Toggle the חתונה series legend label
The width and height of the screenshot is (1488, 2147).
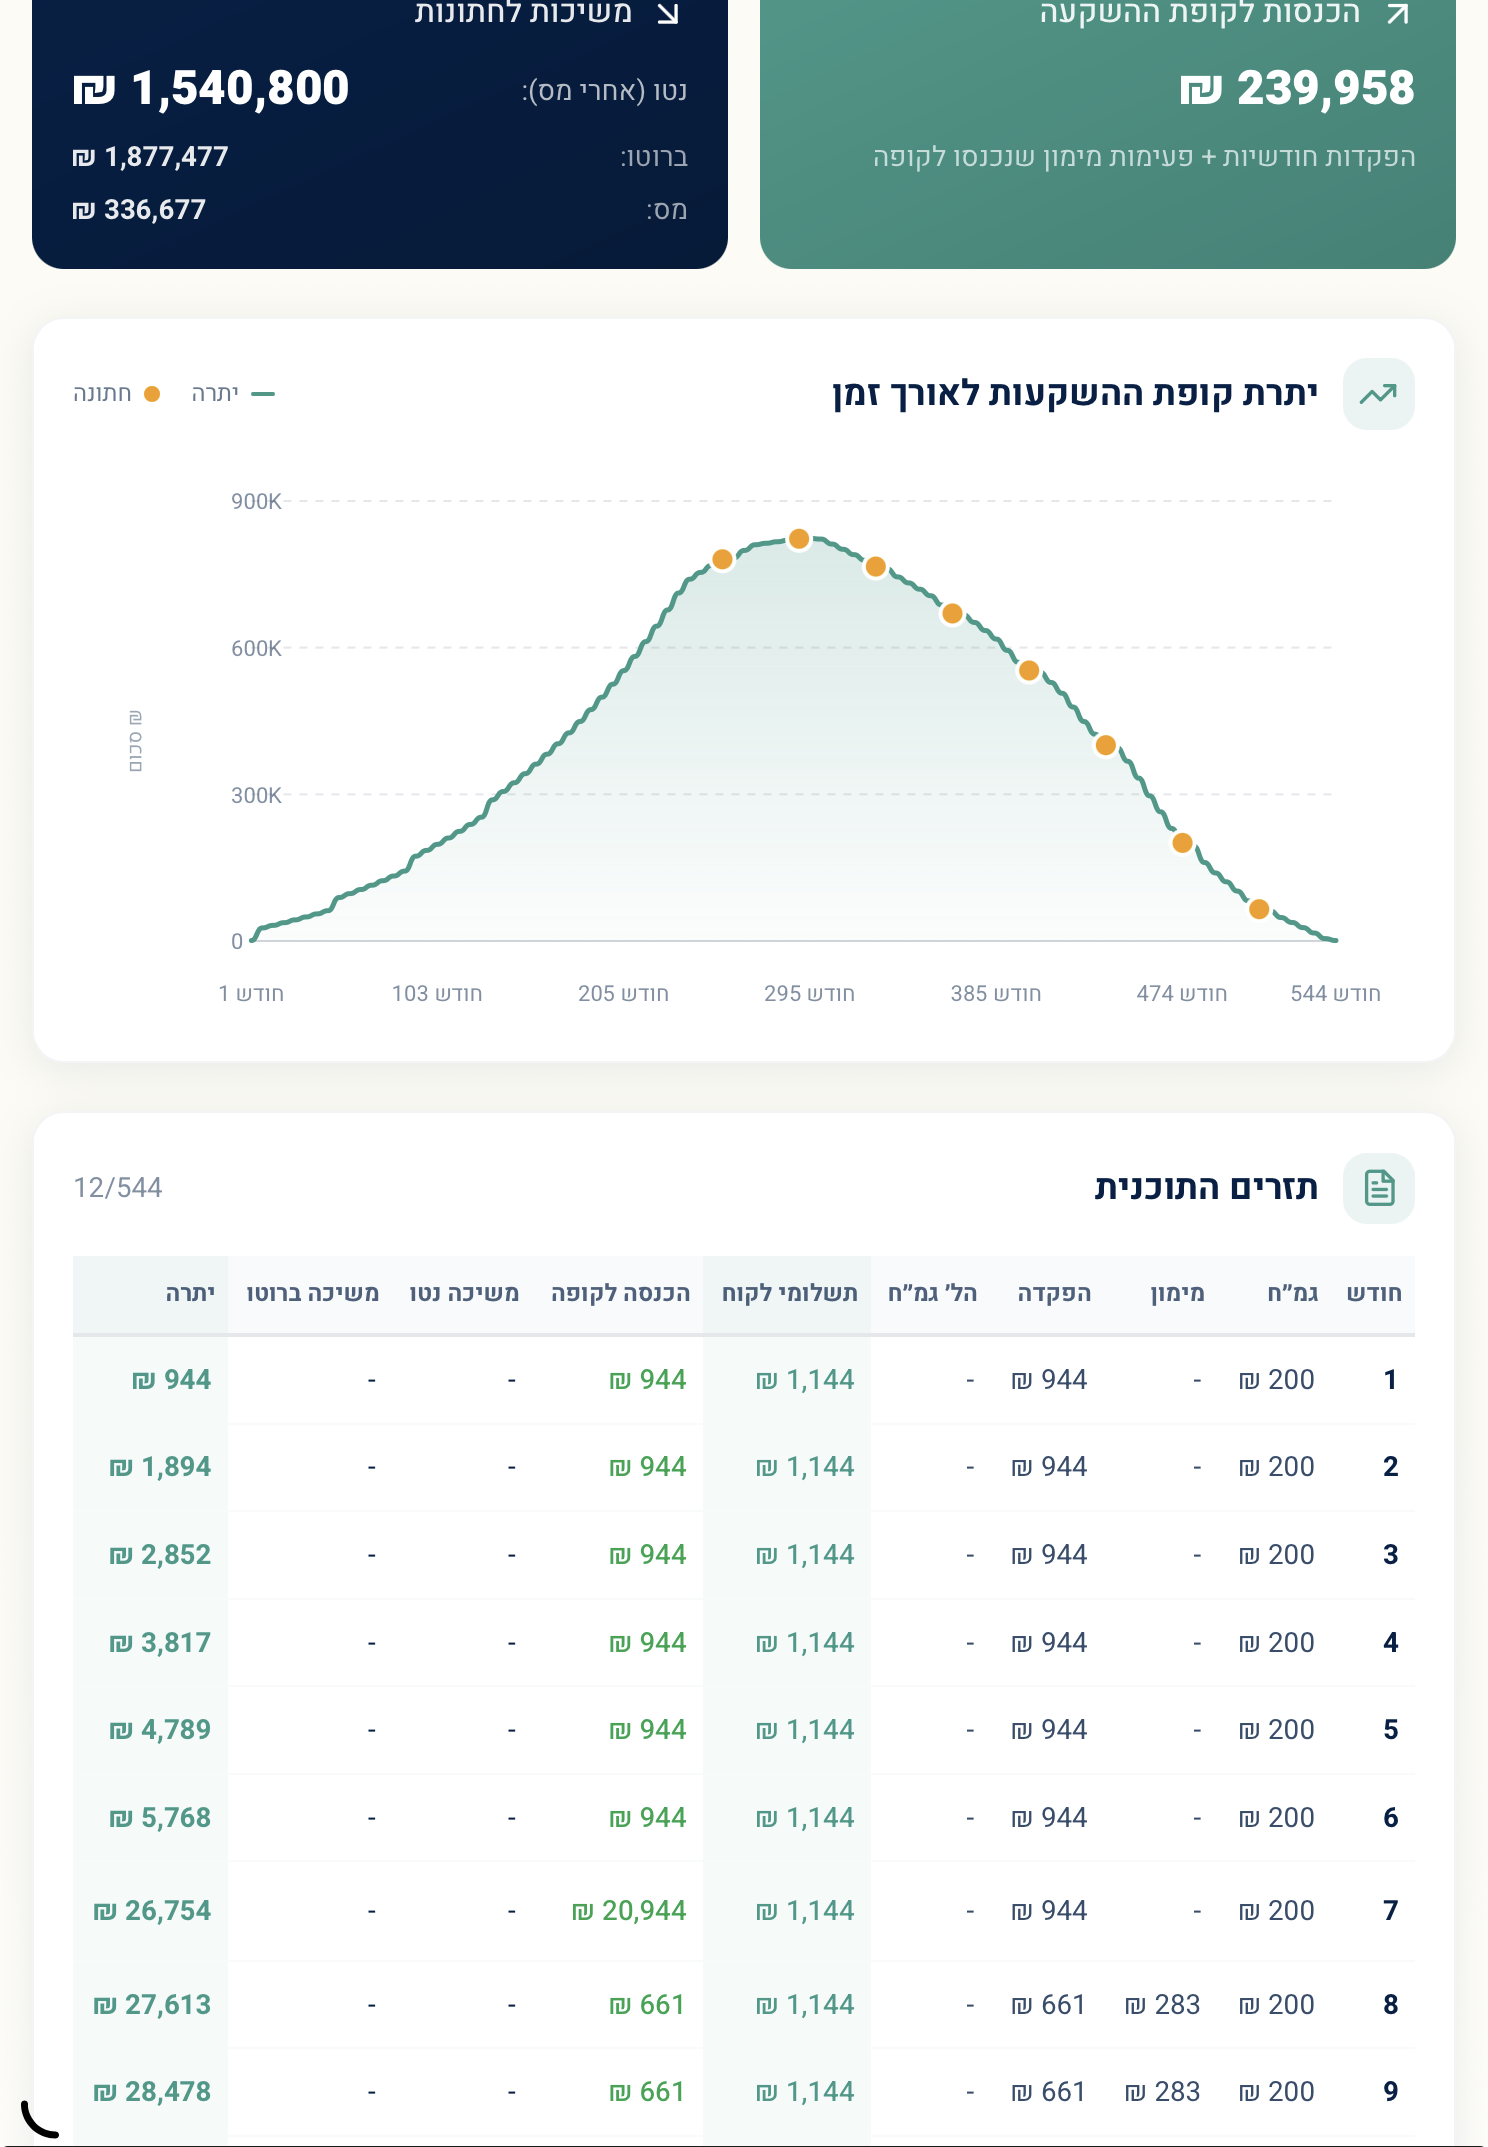coord(102,394)
